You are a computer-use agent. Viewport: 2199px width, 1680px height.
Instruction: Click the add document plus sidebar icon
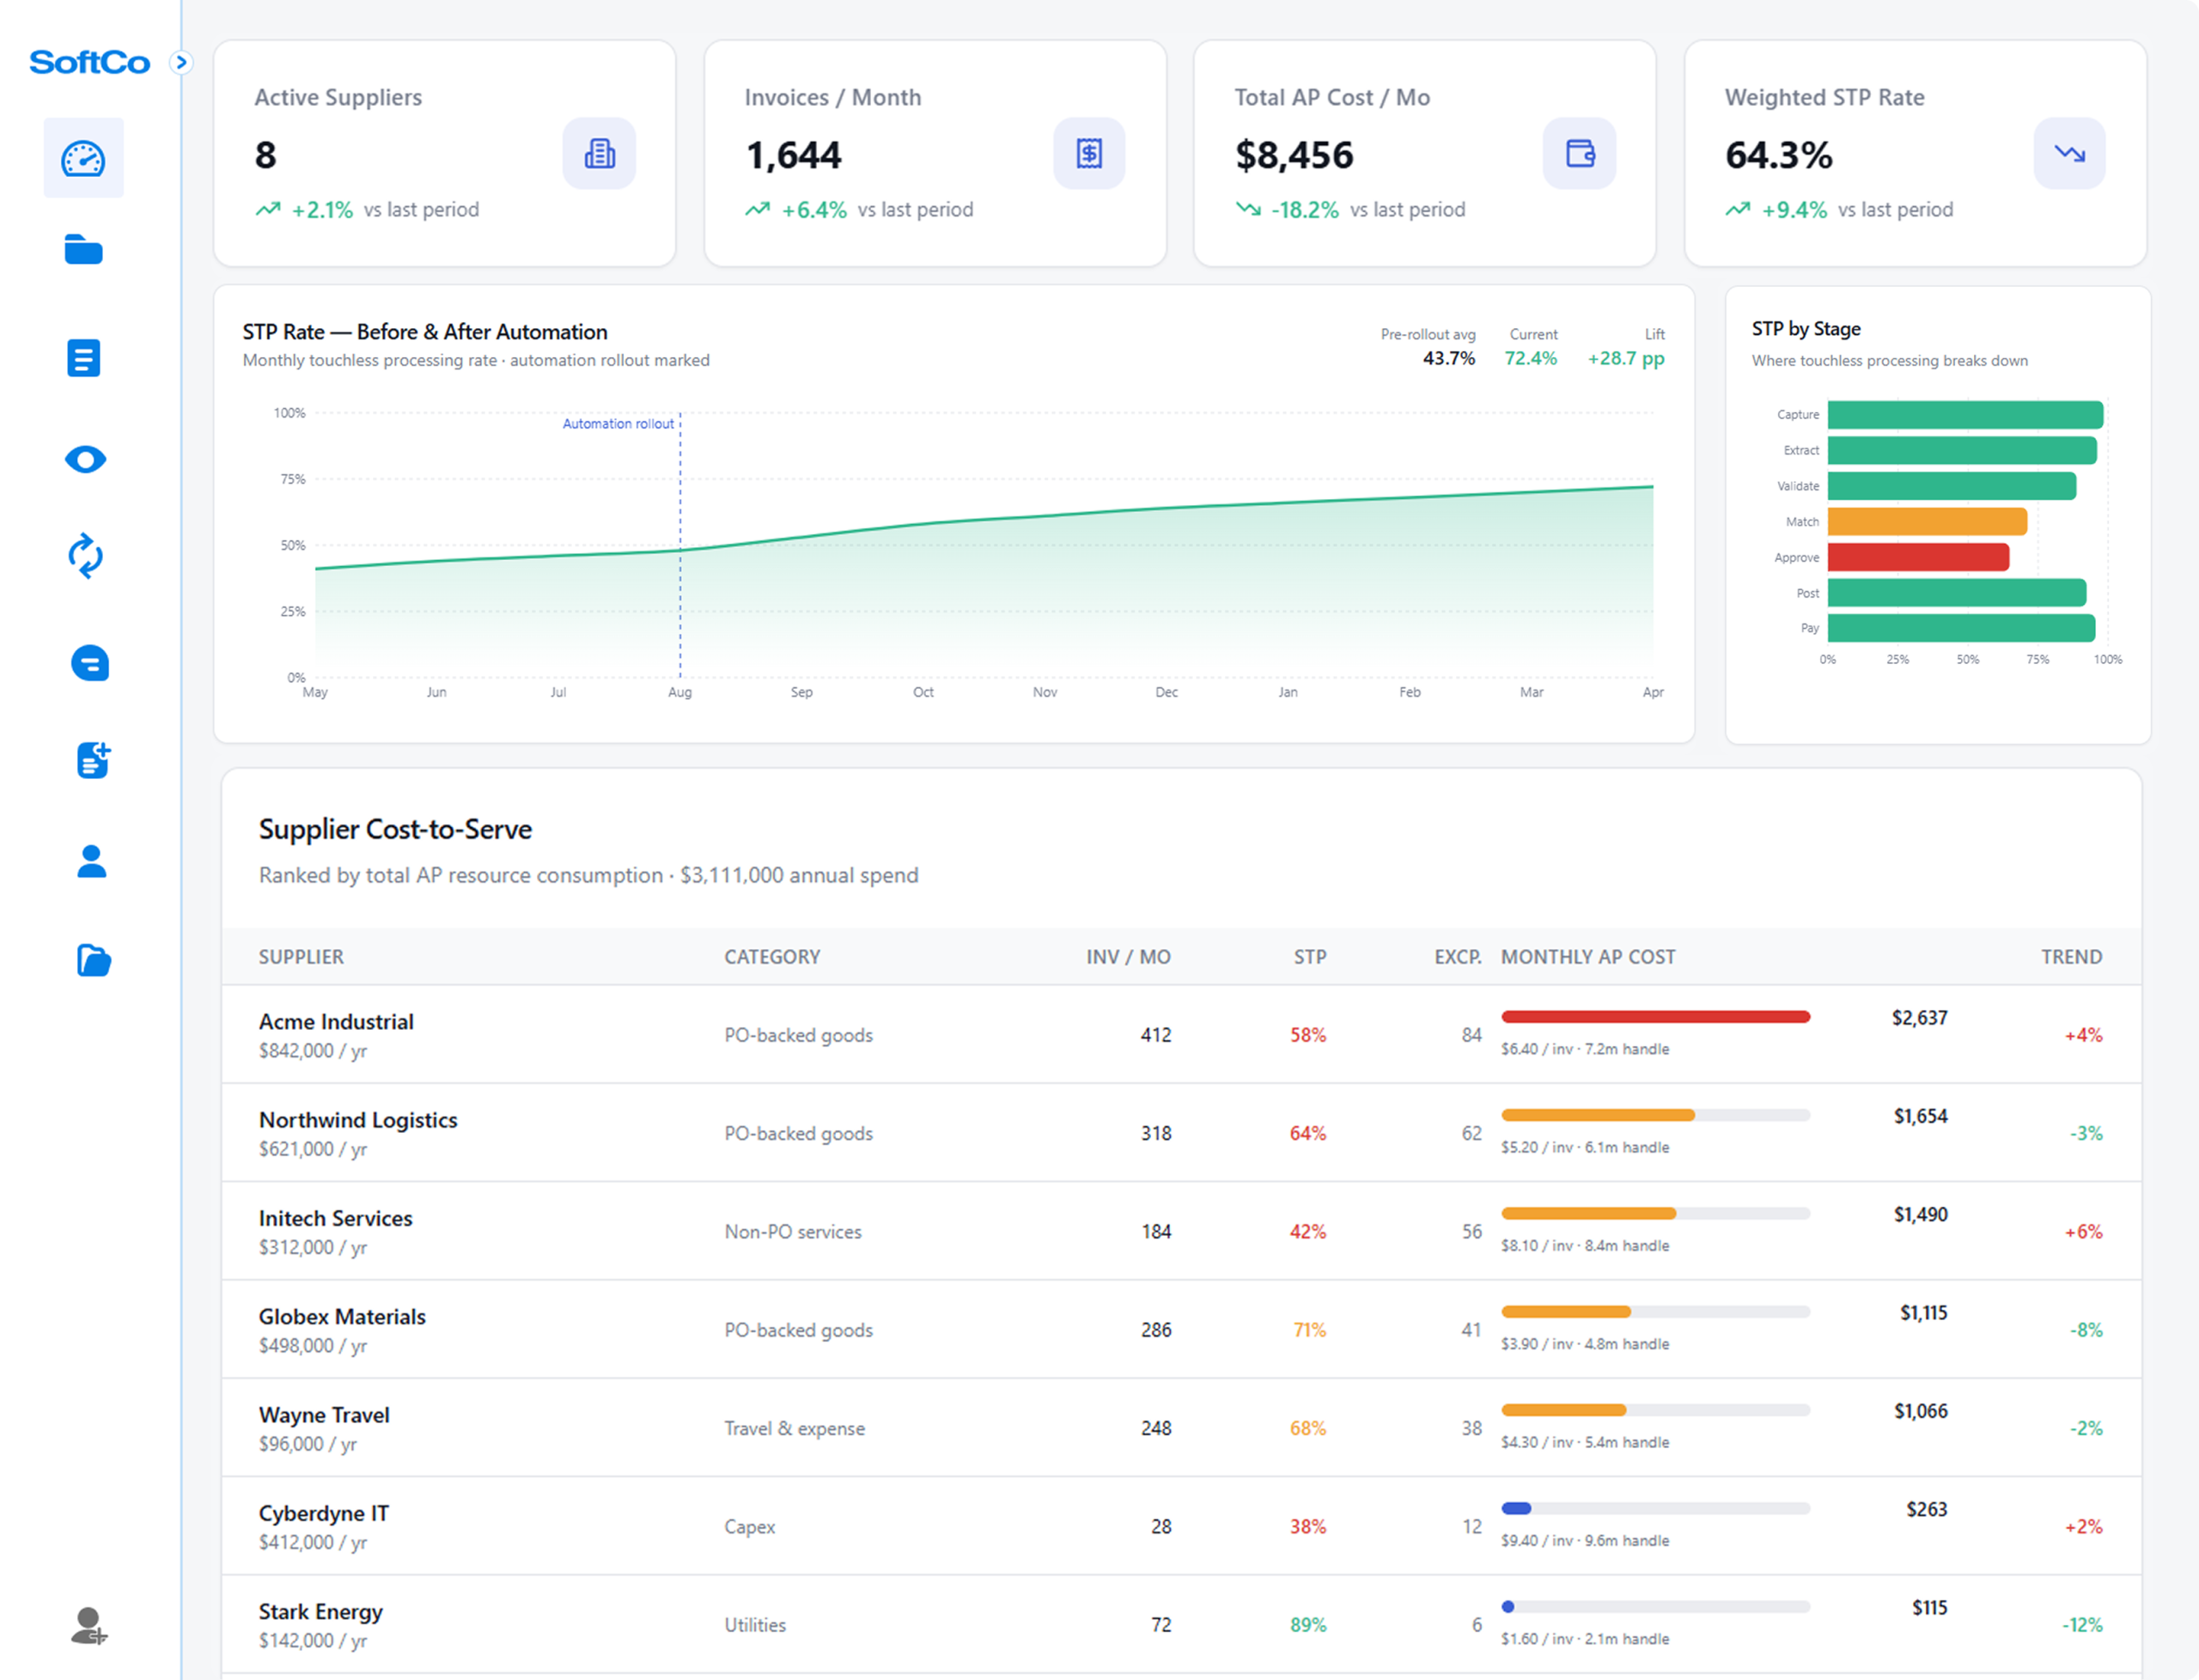[93, 761]
